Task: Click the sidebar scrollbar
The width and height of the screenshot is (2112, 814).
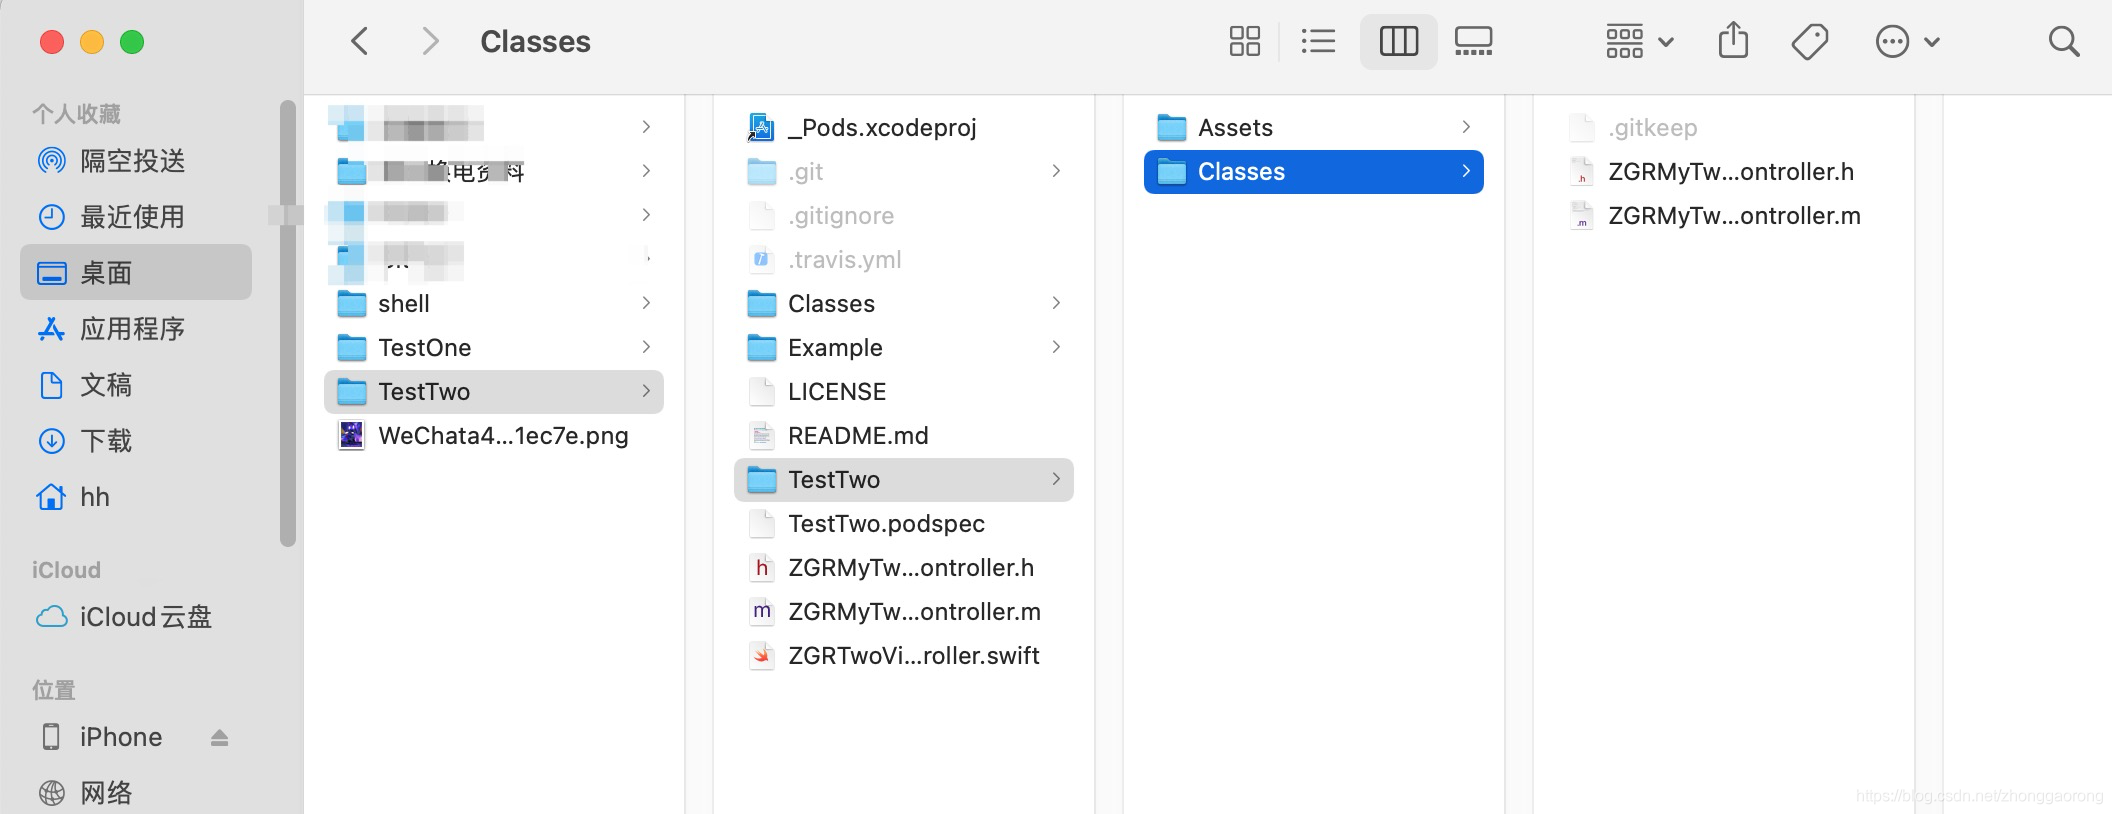Action: tap(288, 323)
